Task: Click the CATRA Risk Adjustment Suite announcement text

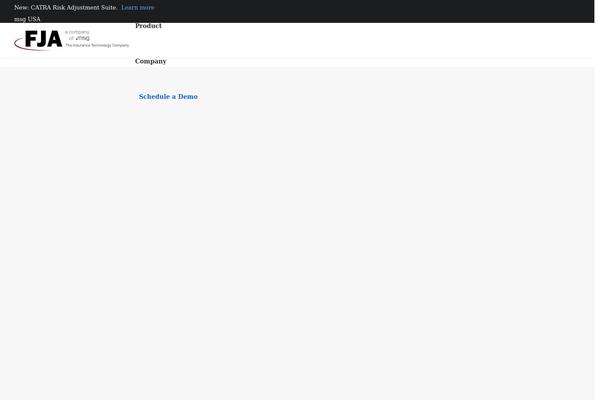Action: tap(66, 8)
